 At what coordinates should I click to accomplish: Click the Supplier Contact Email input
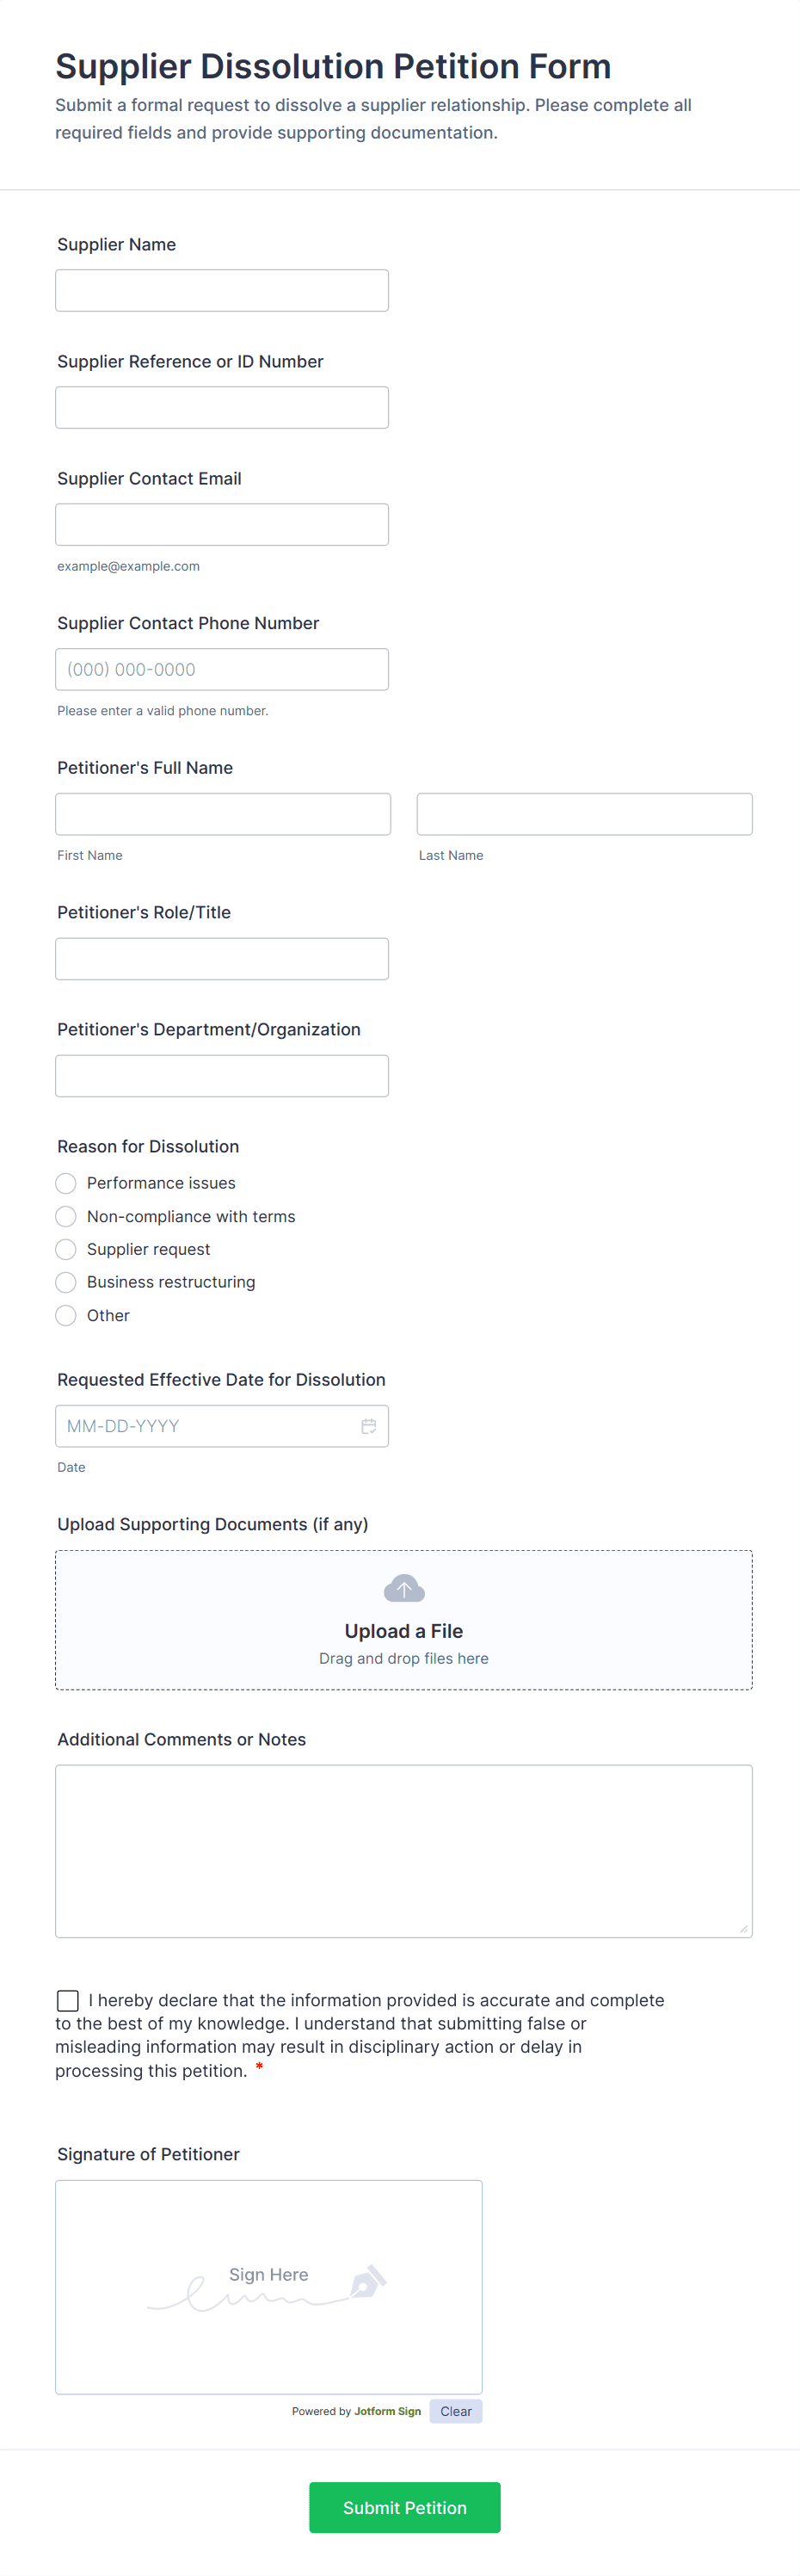[222, 524]
